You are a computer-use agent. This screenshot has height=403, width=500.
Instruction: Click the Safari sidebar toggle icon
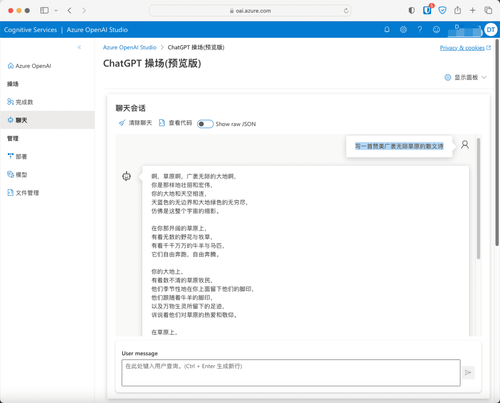(44, 10)
